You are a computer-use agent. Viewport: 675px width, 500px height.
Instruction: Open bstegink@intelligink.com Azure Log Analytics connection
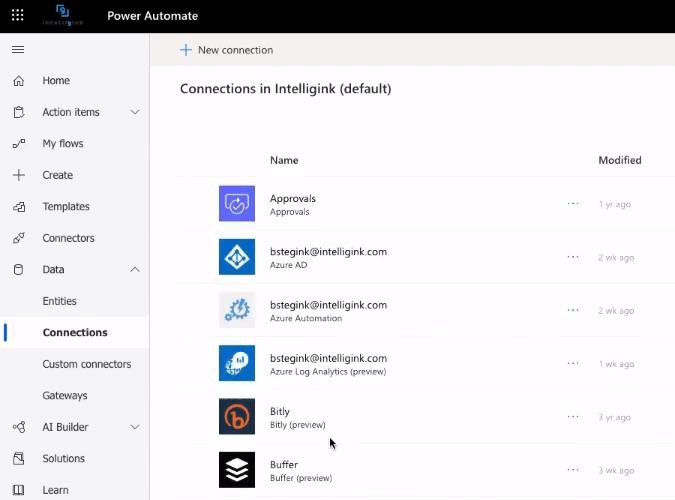click(328, 358)
